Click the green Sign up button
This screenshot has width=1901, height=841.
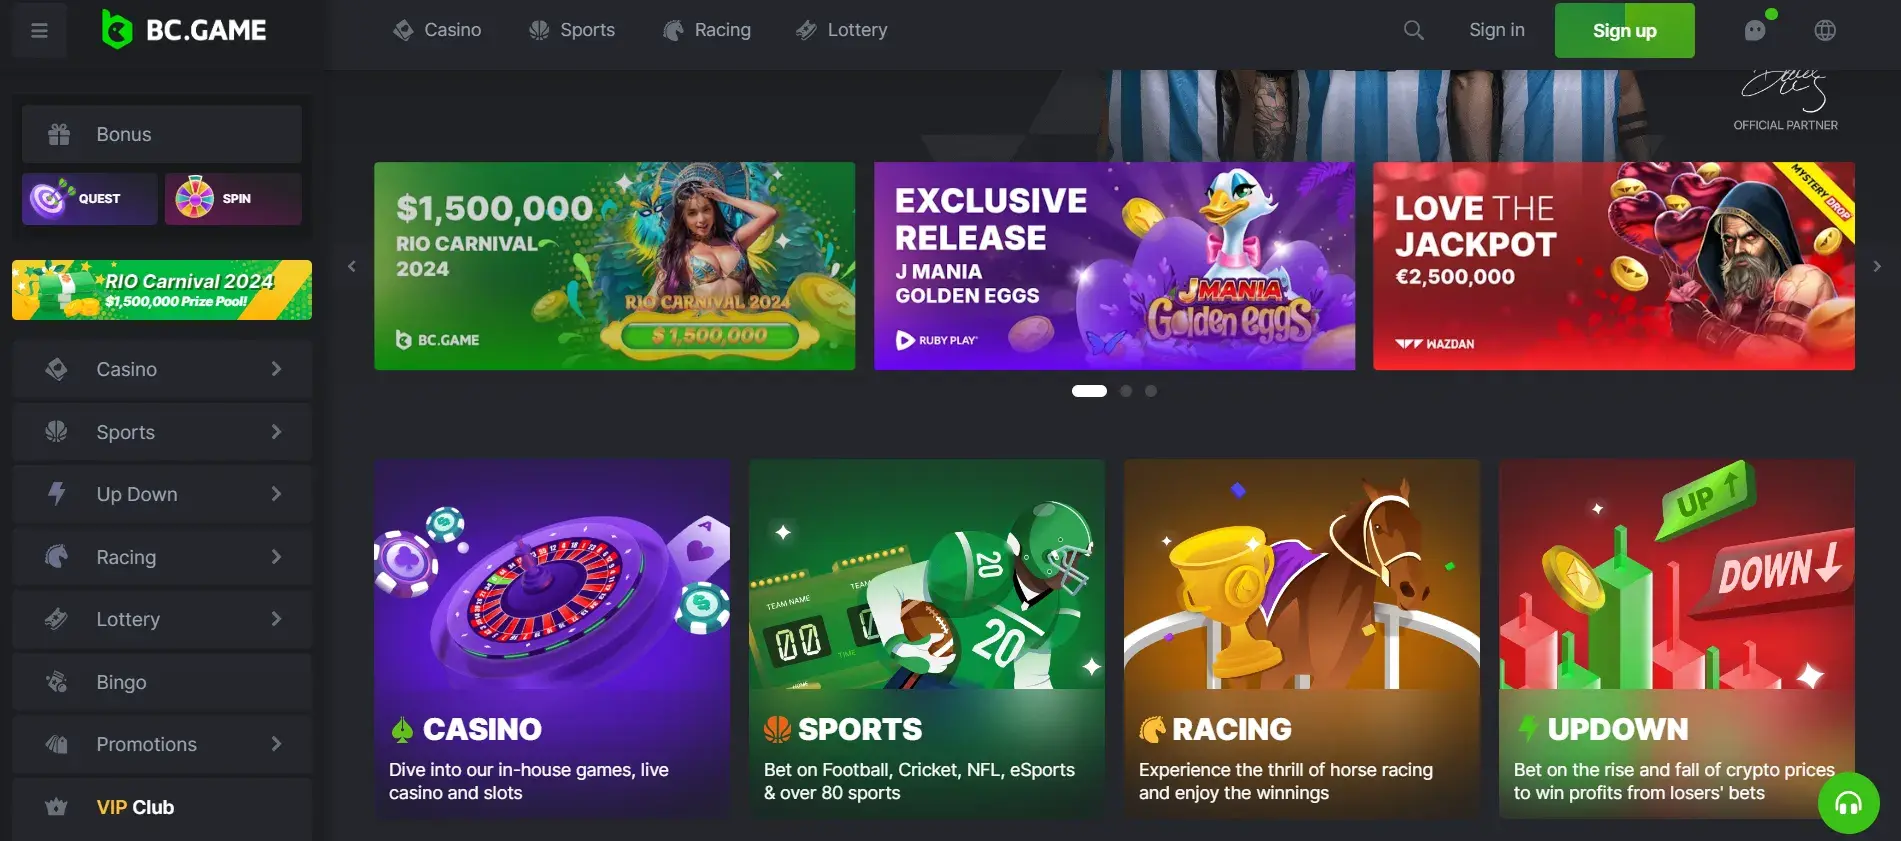click(x=1624, y=30)
